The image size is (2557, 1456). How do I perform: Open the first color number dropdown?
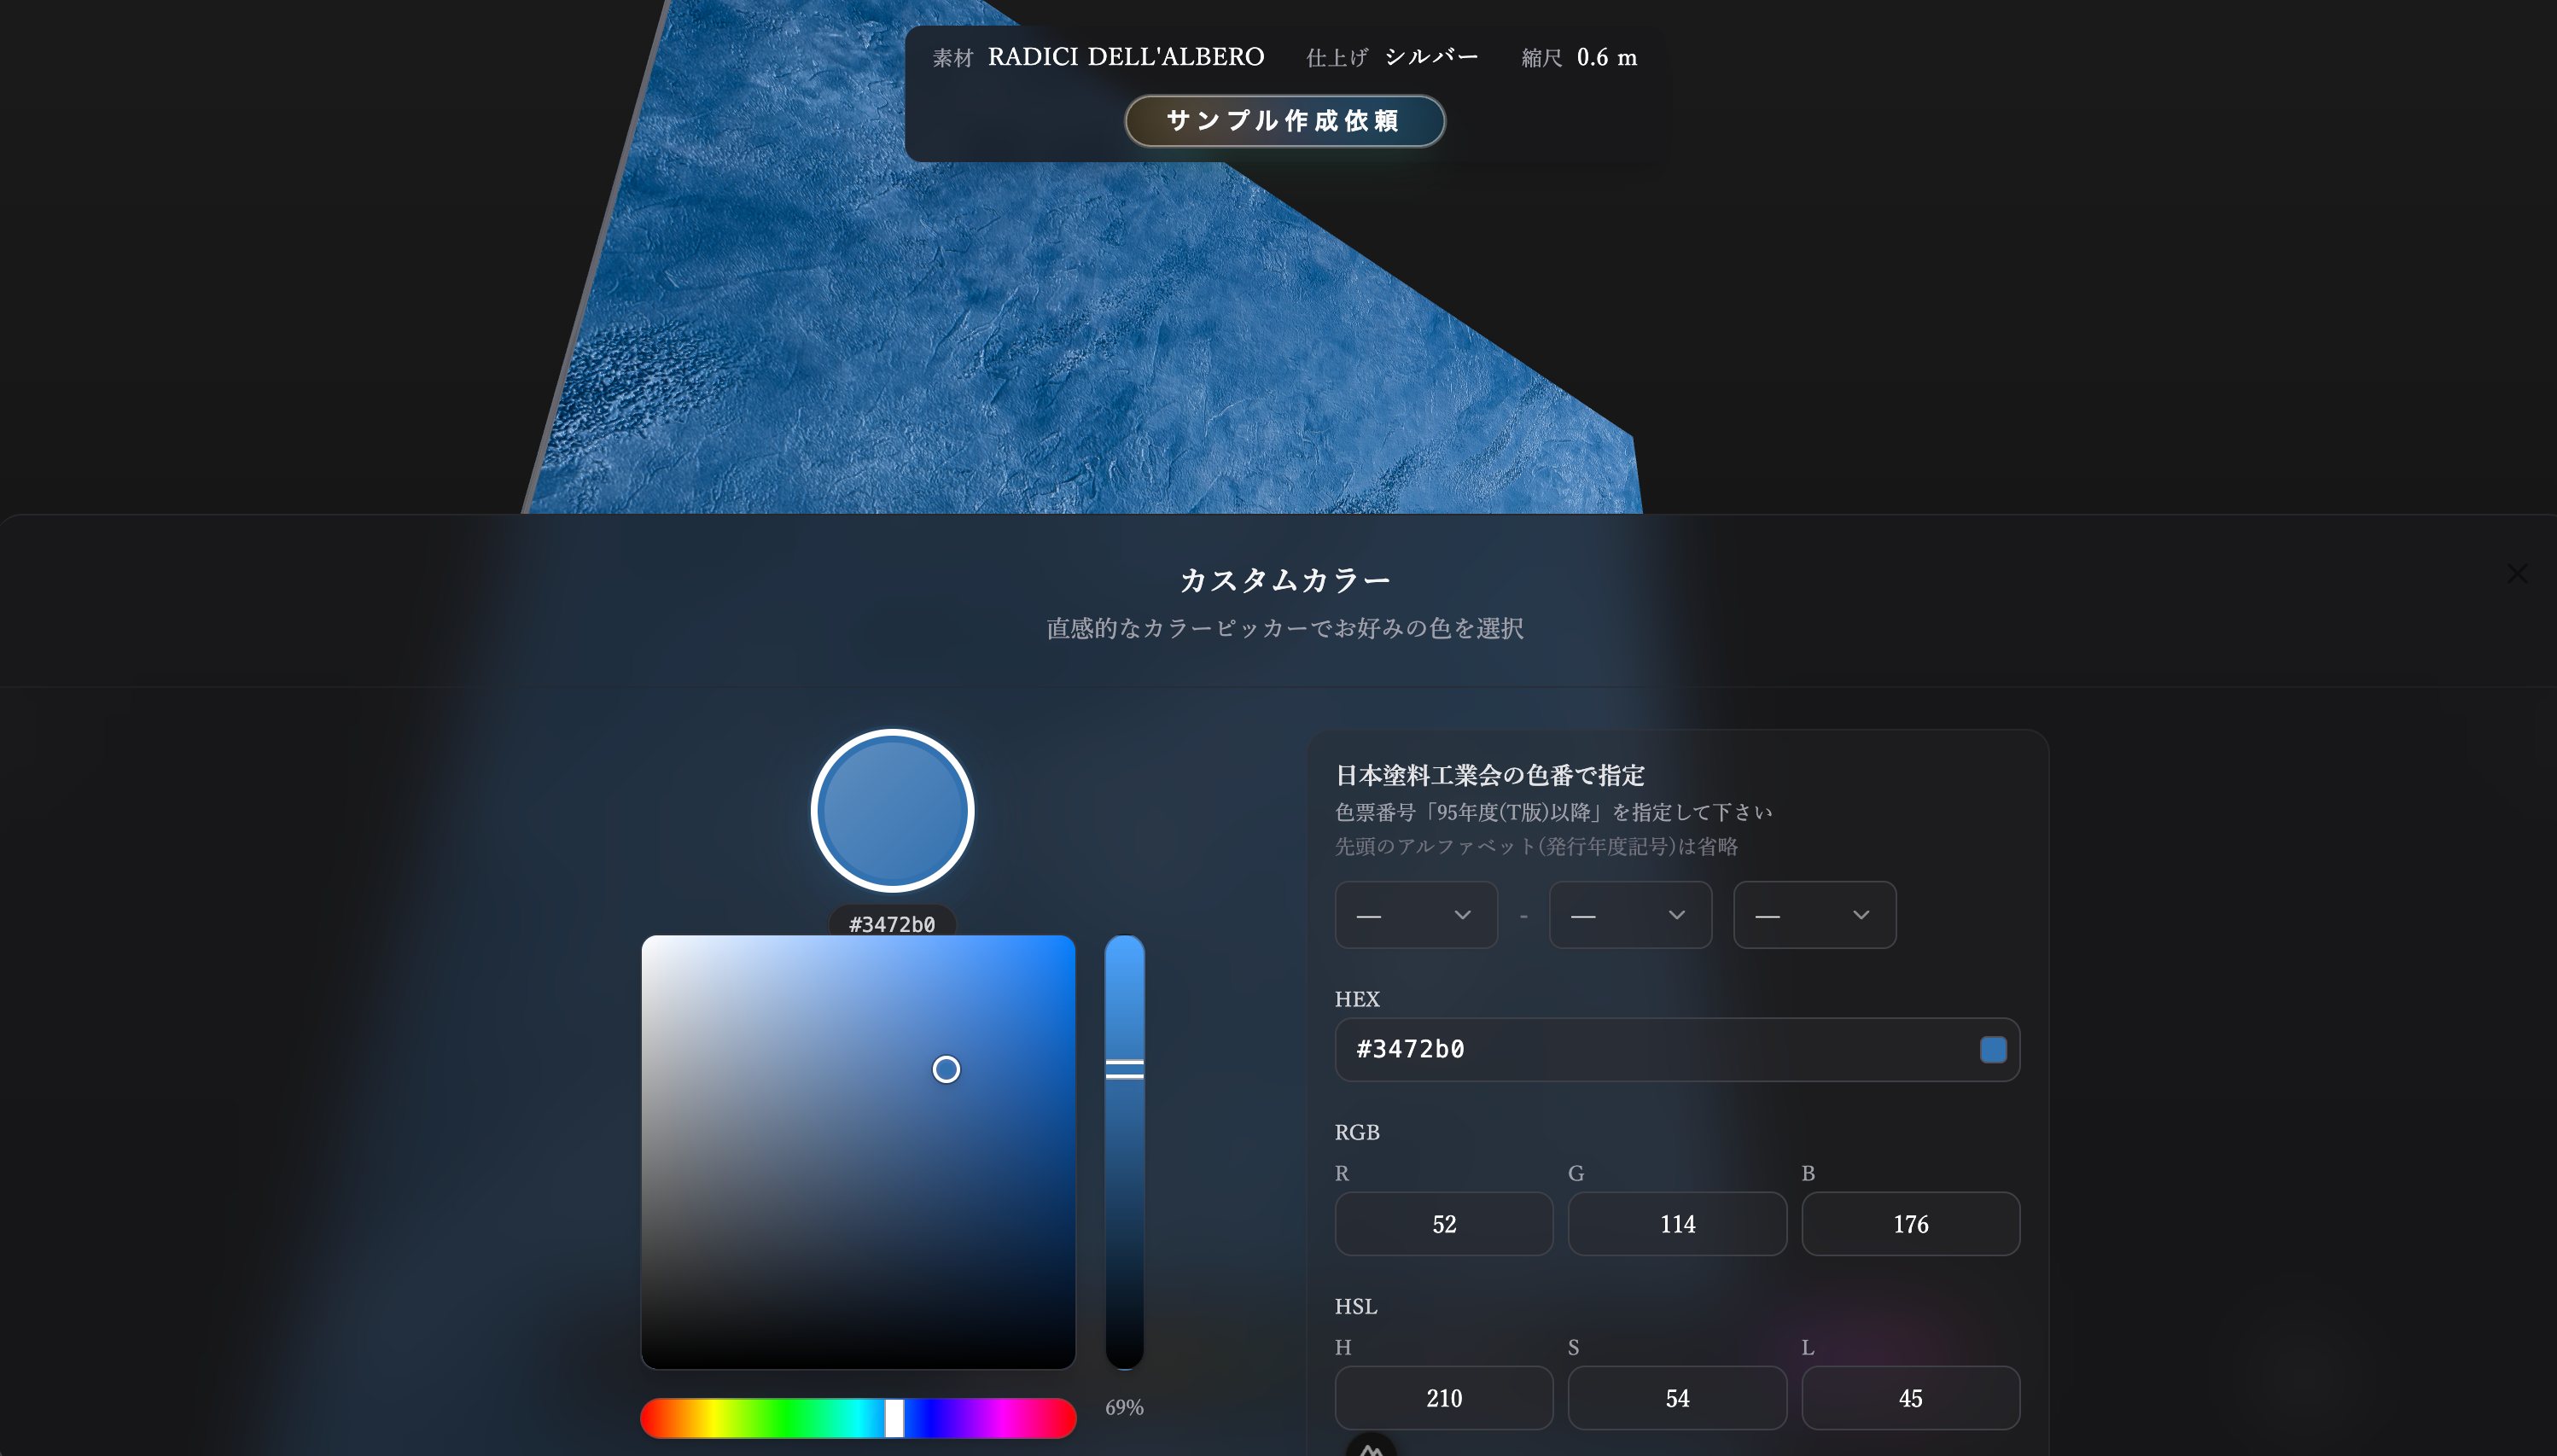1415,915
